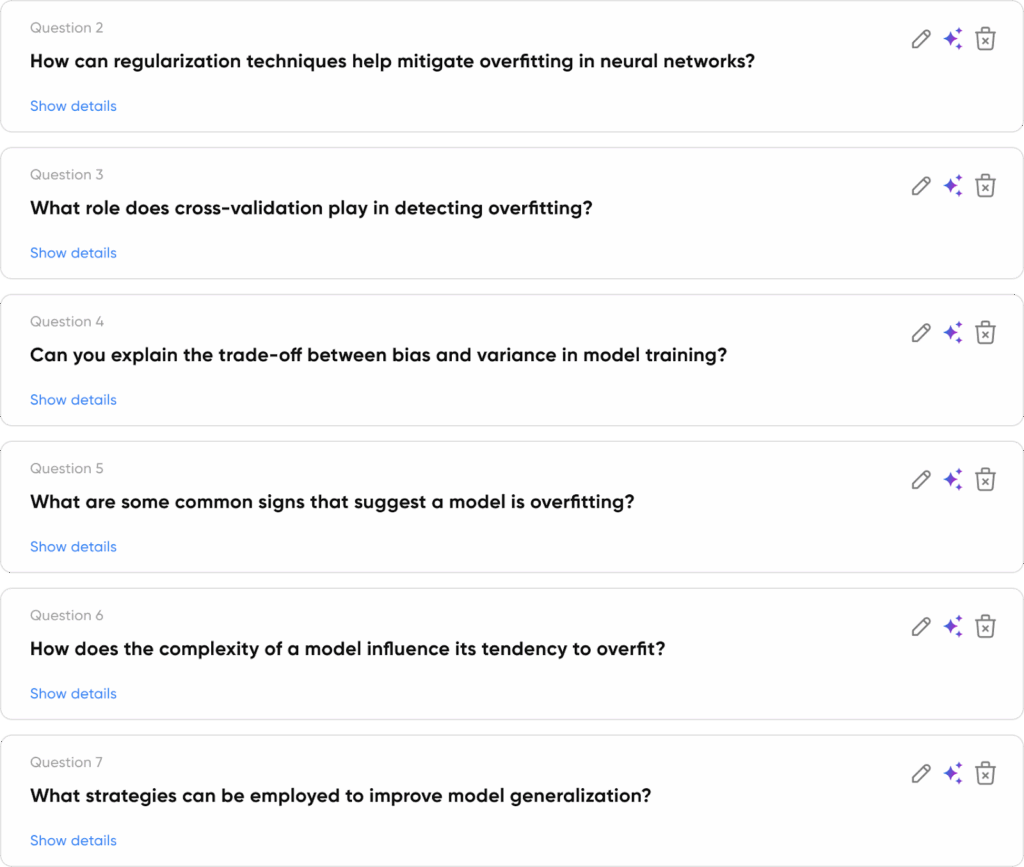Expand Show details under Question 3
Image resolution: width=1024 pixels, height=867 pixels.
[x=73, y=253]
